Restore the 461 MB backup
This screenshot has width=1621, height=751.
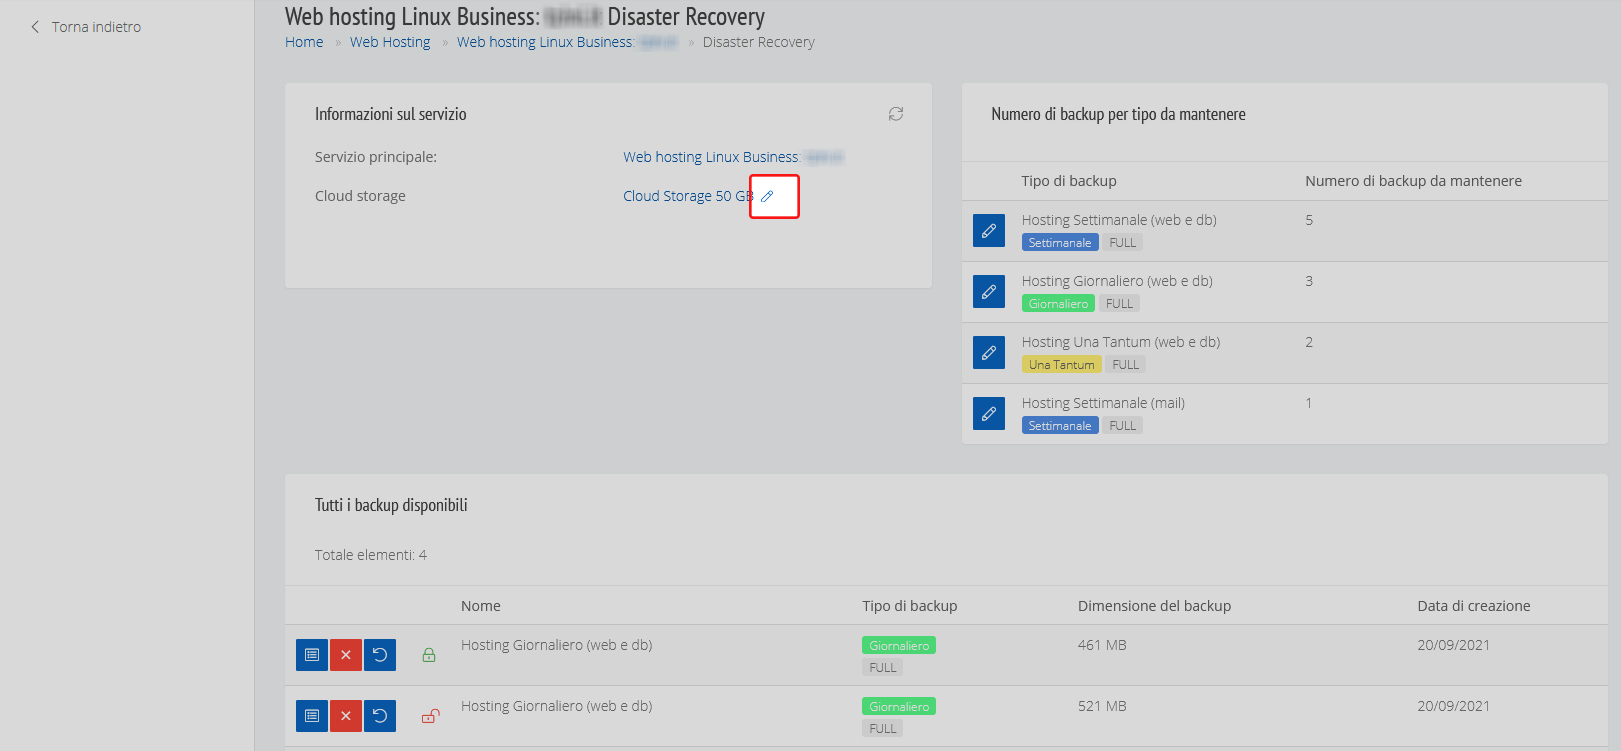(x=380, y=655)
